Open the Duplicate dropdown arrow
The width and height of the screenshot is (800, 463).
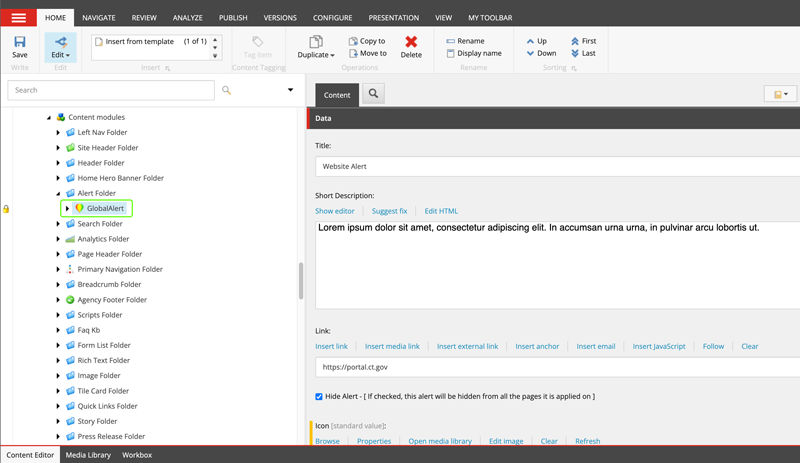point(332,55)
